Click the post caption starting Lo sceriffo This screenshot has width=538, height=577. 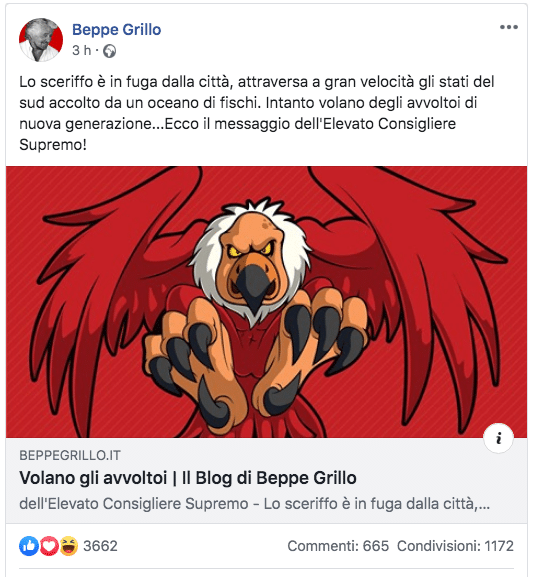pyautogui.click(x=257, y=113)
